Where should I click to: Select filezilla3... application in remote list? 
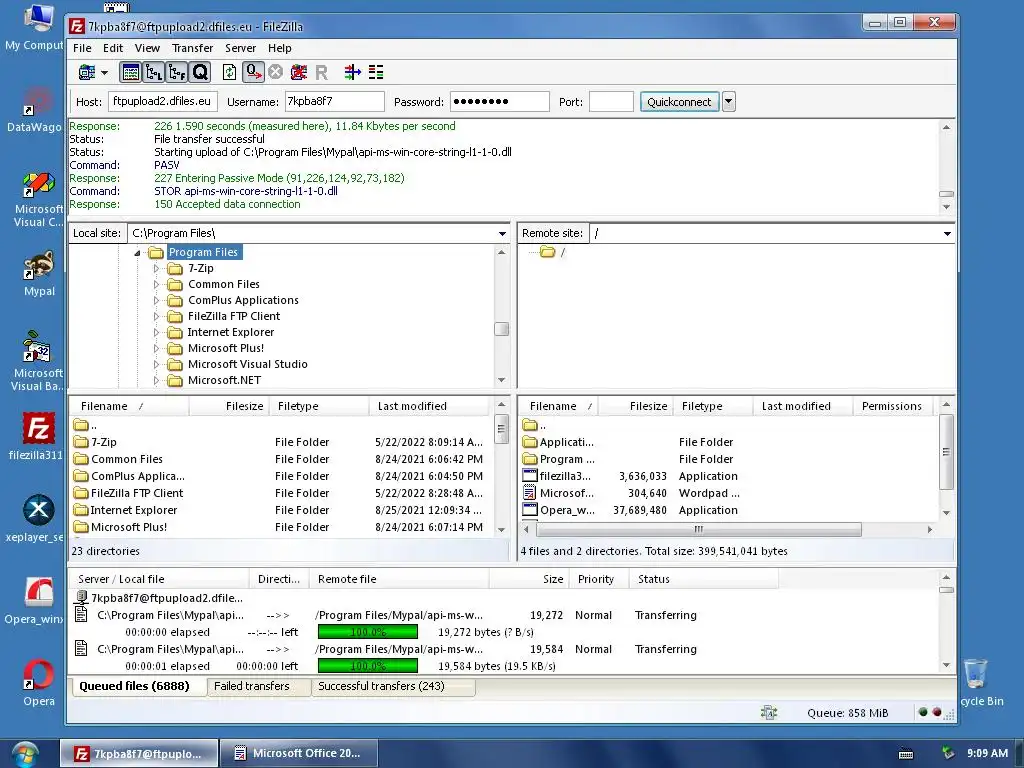pos(728,476)
